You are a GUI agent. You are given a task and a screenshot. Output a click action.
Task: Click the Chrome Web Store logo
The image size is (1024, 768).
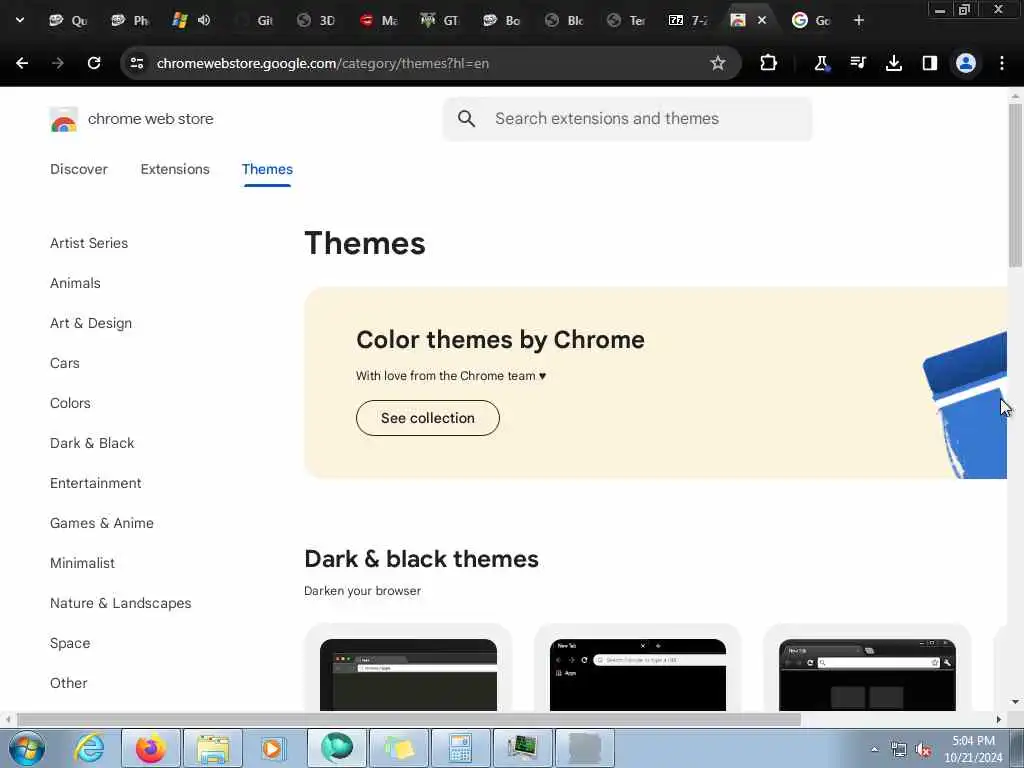[64, 120]
